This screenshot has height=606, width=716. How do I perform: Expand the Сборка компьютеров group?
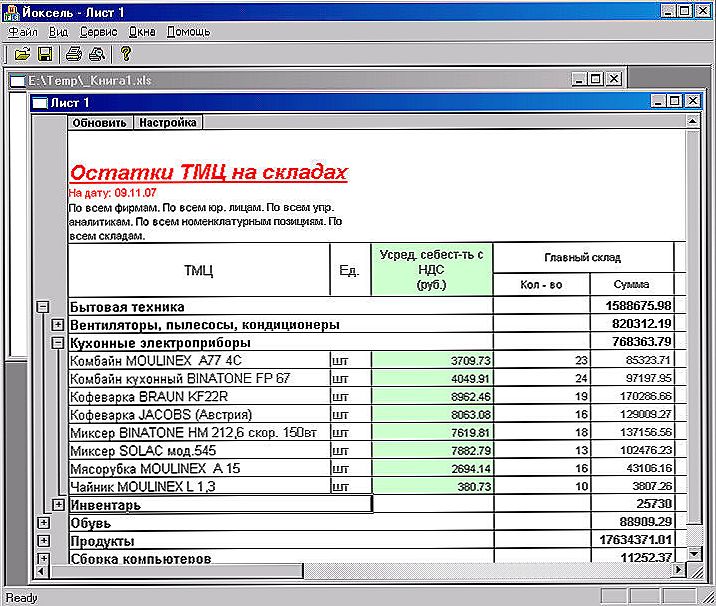[x=43, y=558]
